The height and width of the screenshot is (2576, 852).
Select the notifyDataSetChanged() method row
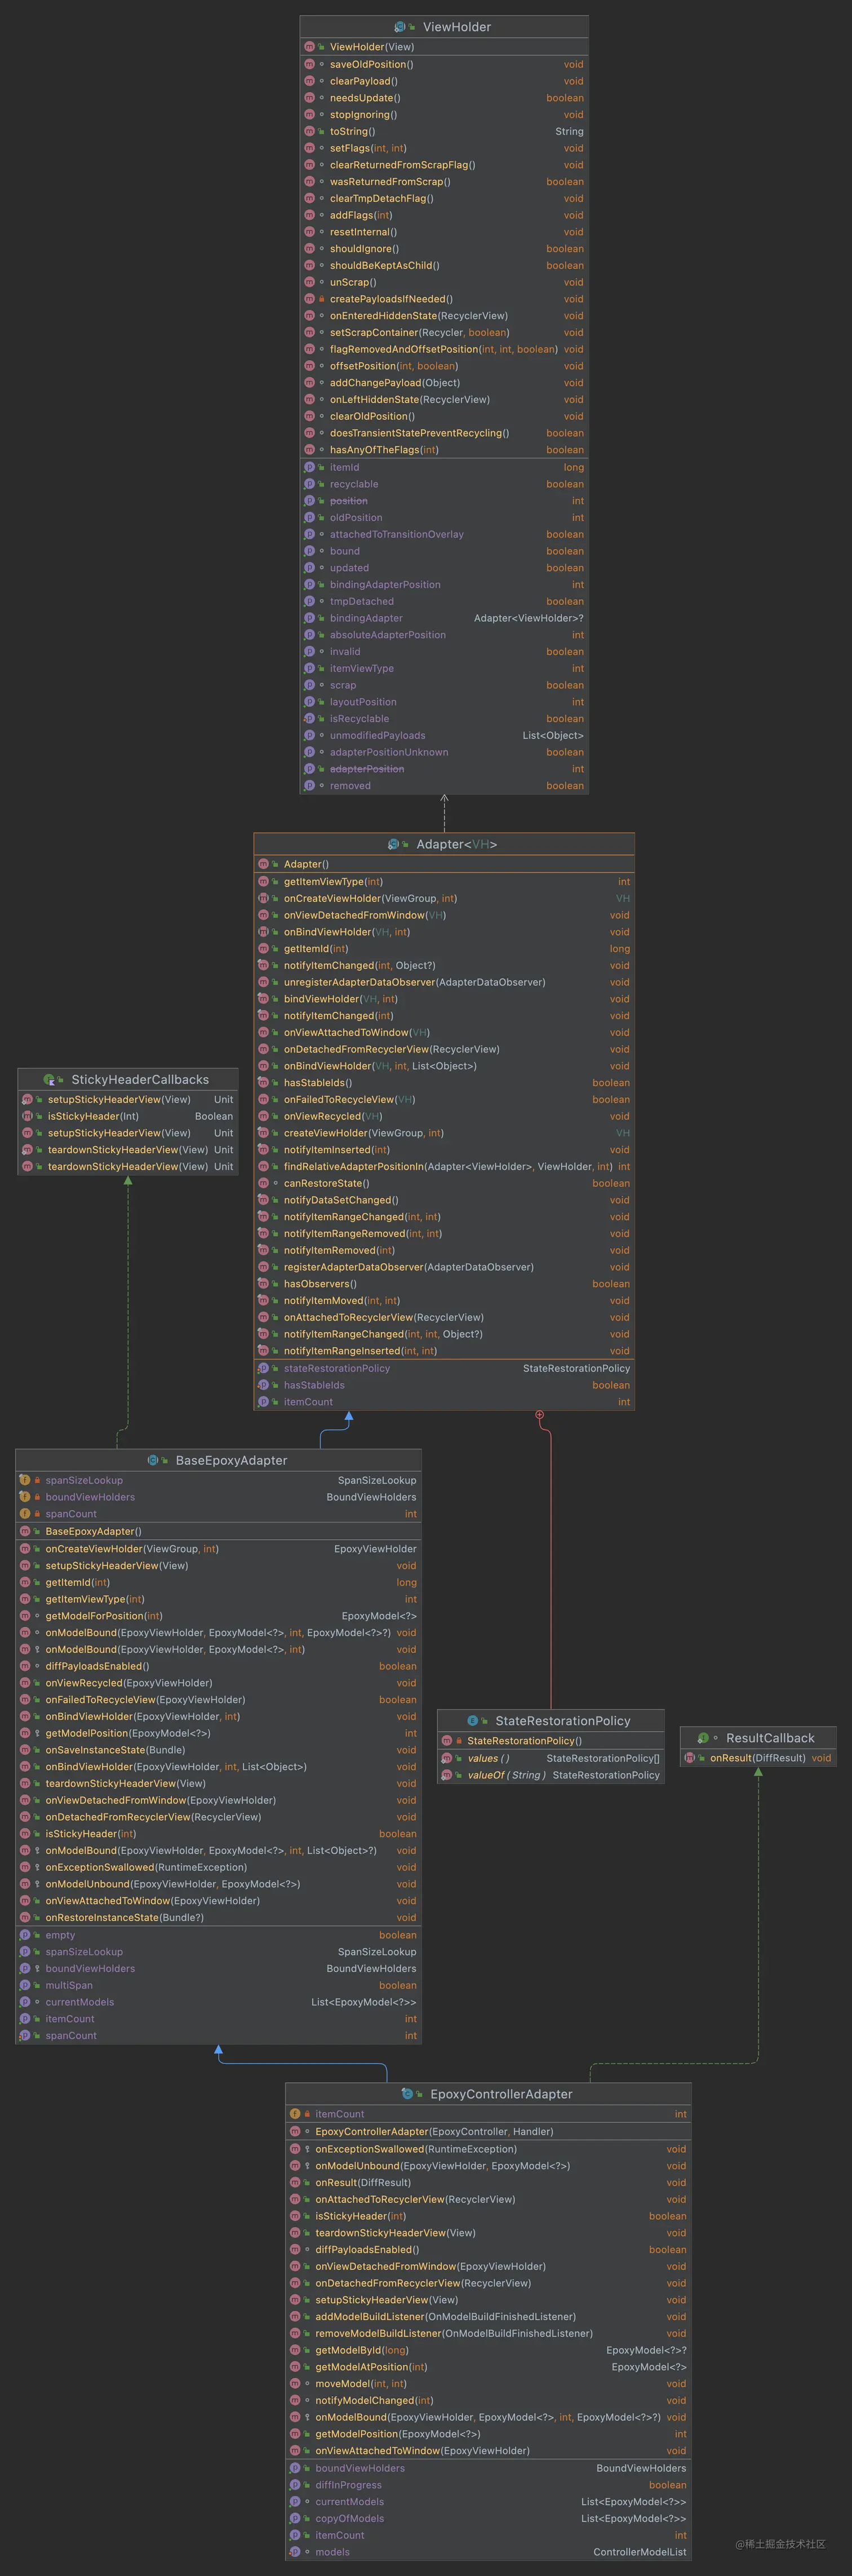coord(444,1200)
